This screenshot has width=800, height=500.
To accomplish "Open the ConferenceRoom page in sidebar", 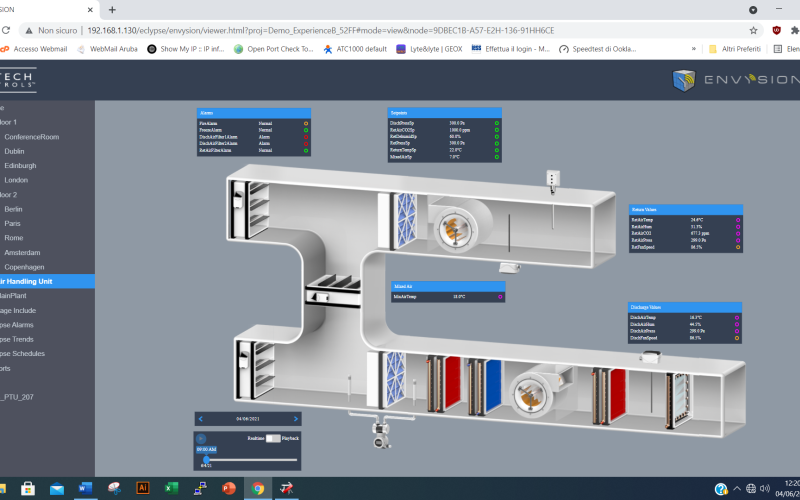I will (x=31, y=137).
